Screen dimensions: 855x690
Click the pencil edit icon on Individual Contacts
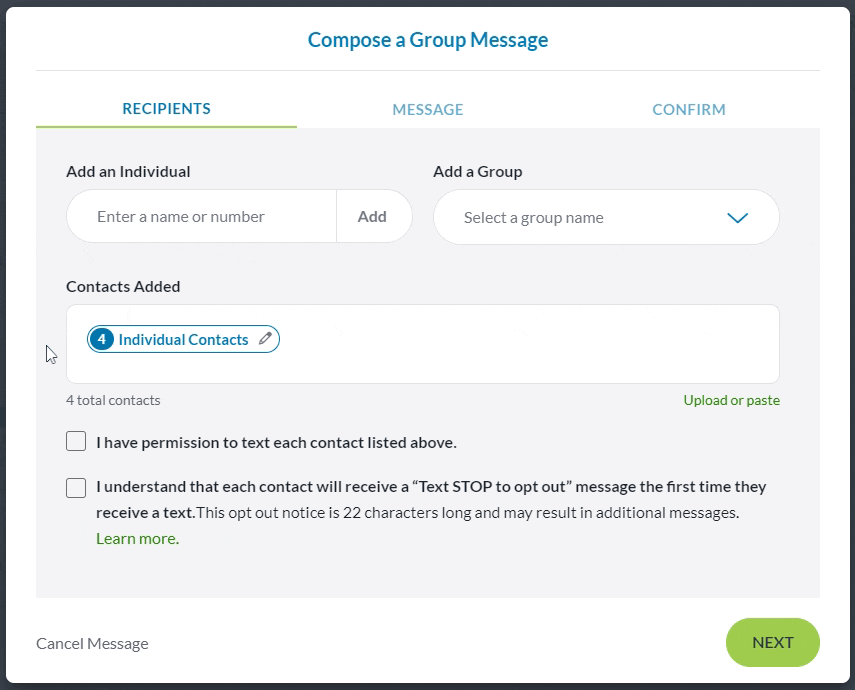point(265,339)
